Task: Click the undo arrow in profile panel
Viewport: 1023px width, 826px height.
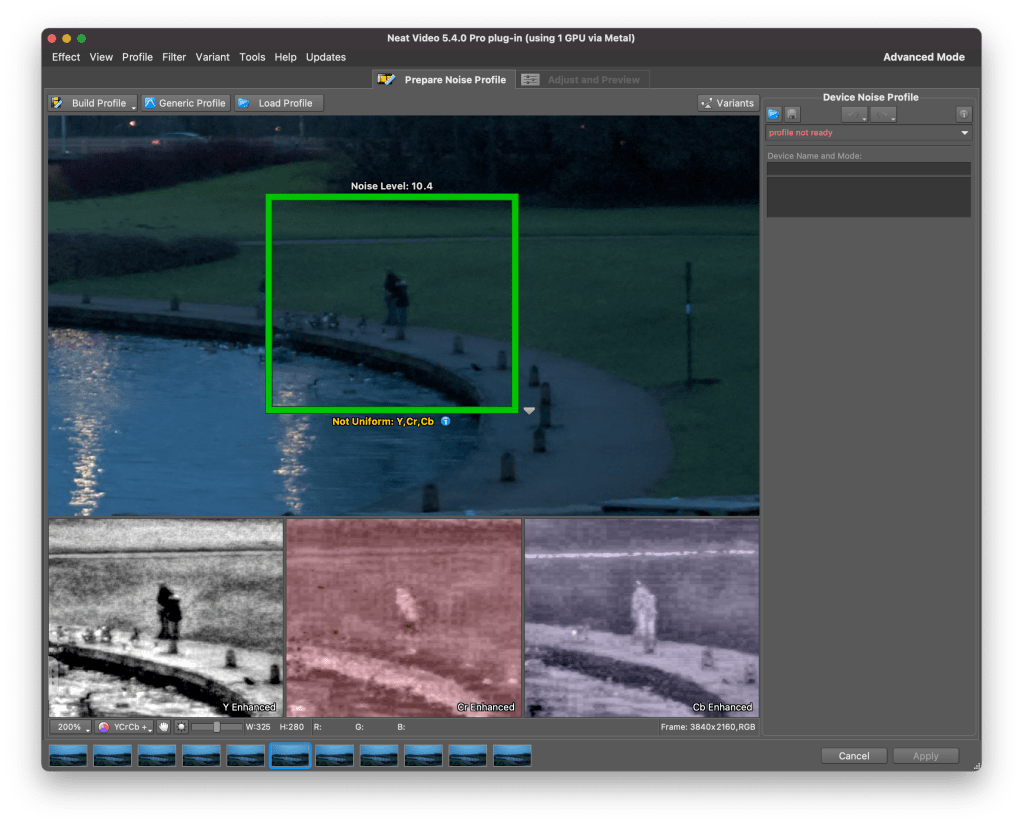Action: 853,115
